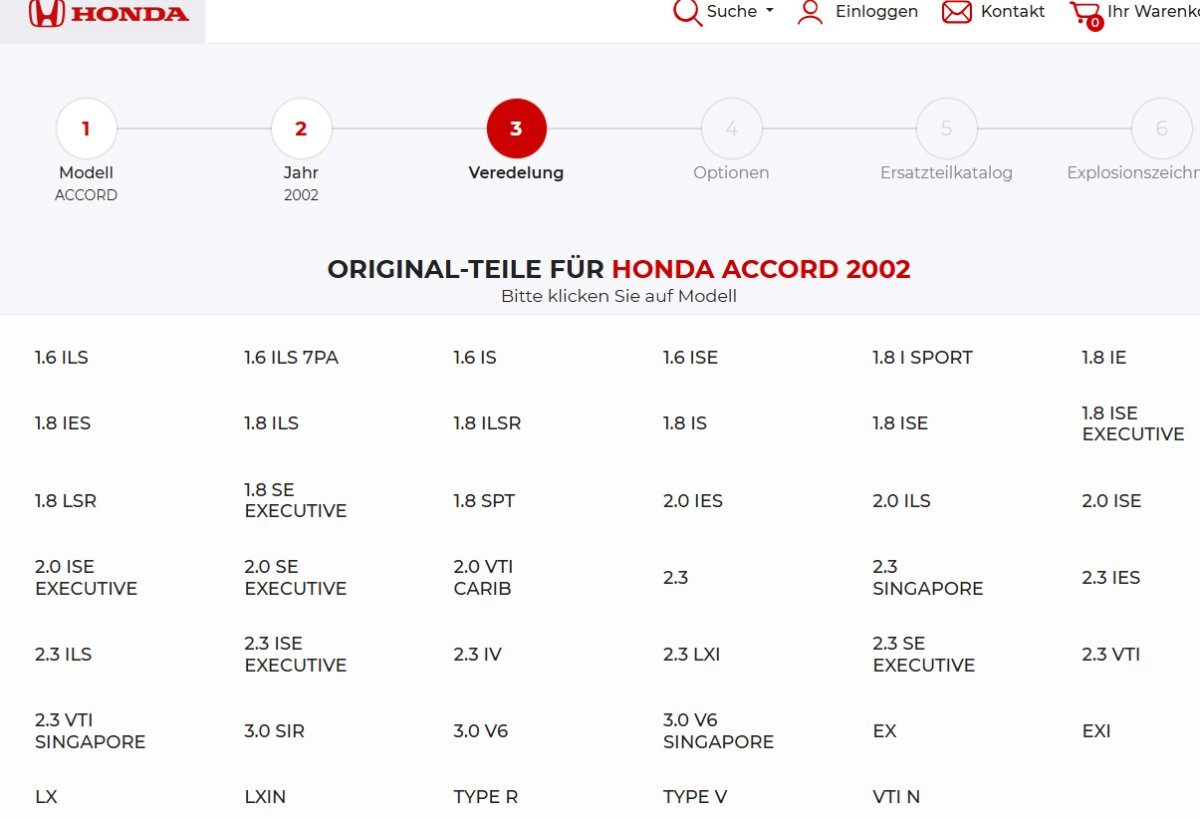Choose the 3.0 V6 model
Image resolution: width=1200 pixels, height=821 pixels.
[x=481, y=731]
